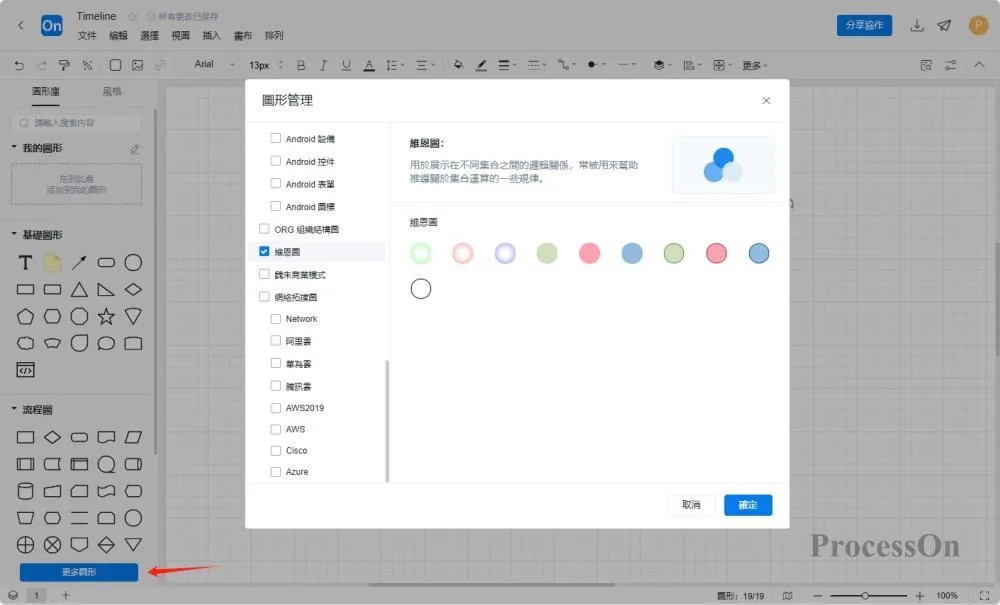Select the cylinder database flowchart shape
Screen dimensions: 1000x605
[25, 491]
